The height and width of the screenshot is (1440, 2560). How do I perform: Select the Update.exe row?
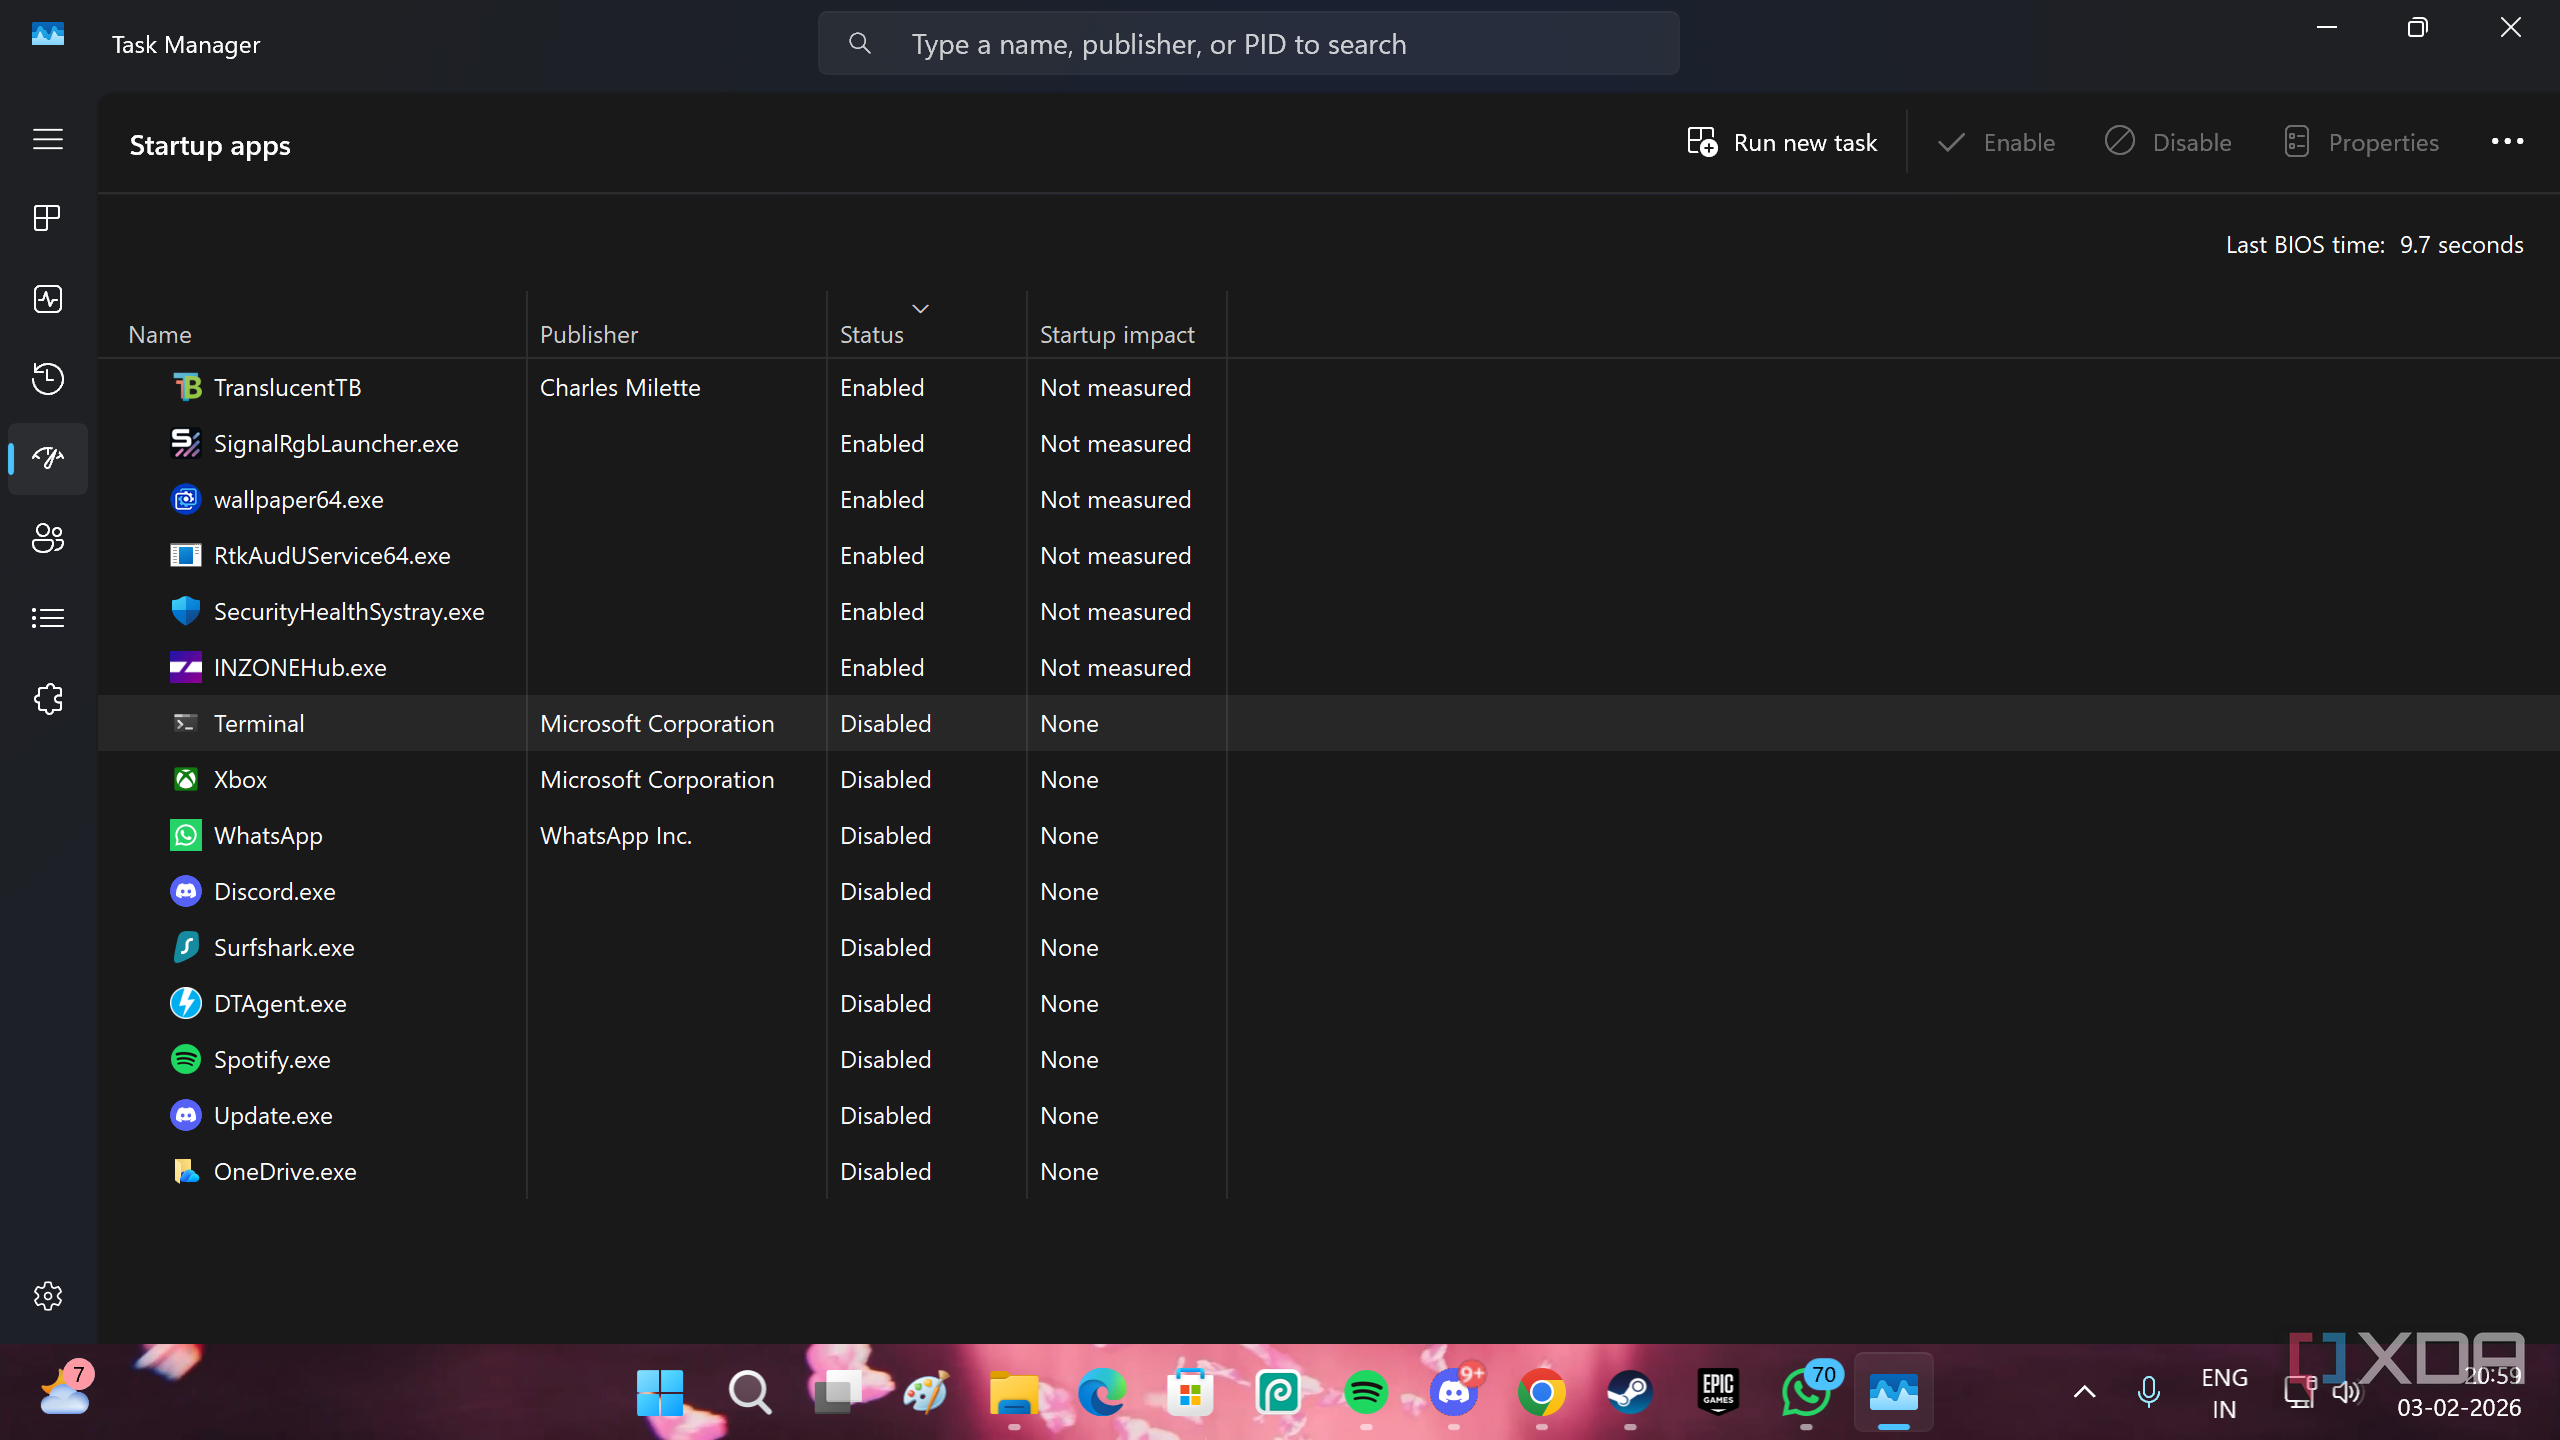coord(1328,1115)
